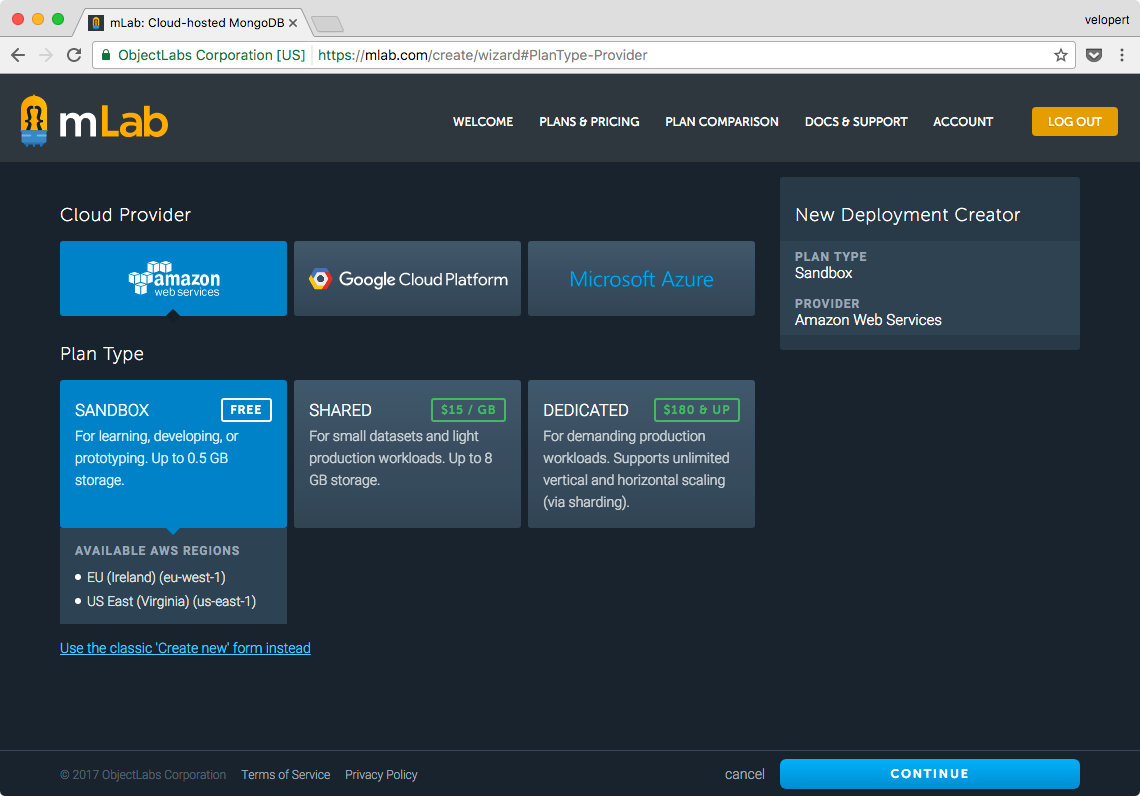Click the Amazon Web Services provider value in summary

(868, 320)
